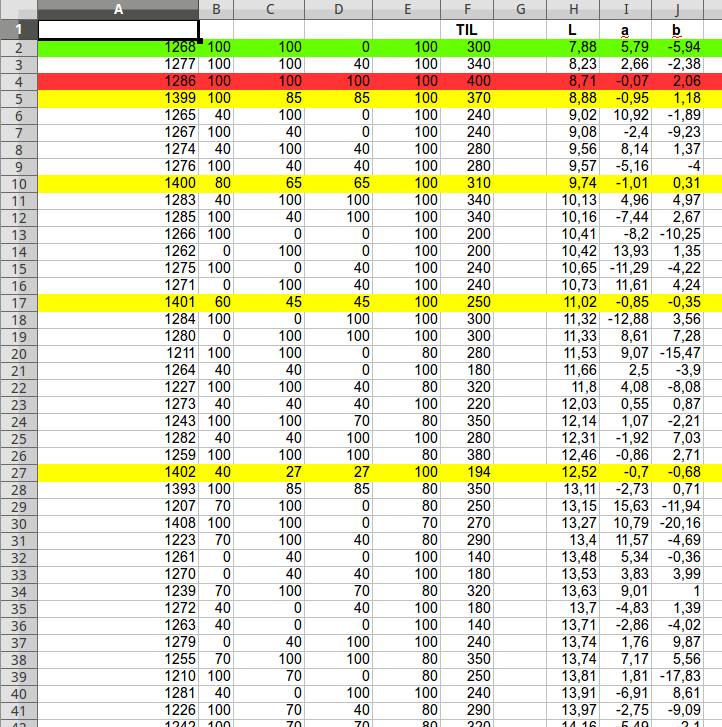The height and width of the screenshot is (727, 722).
Task: Select cell containing 1211
Action: [x=118, y=353]
